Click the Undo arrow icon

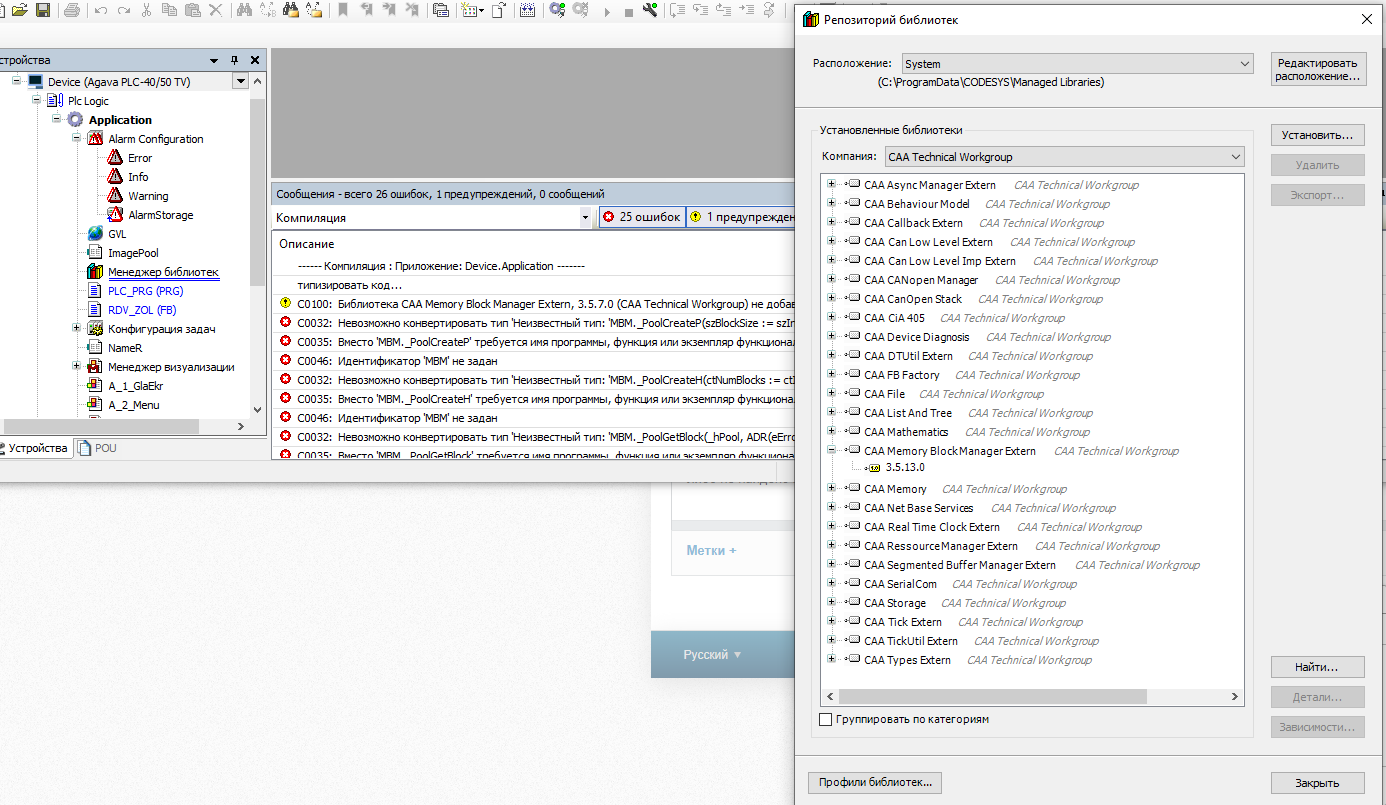point(101,10)
